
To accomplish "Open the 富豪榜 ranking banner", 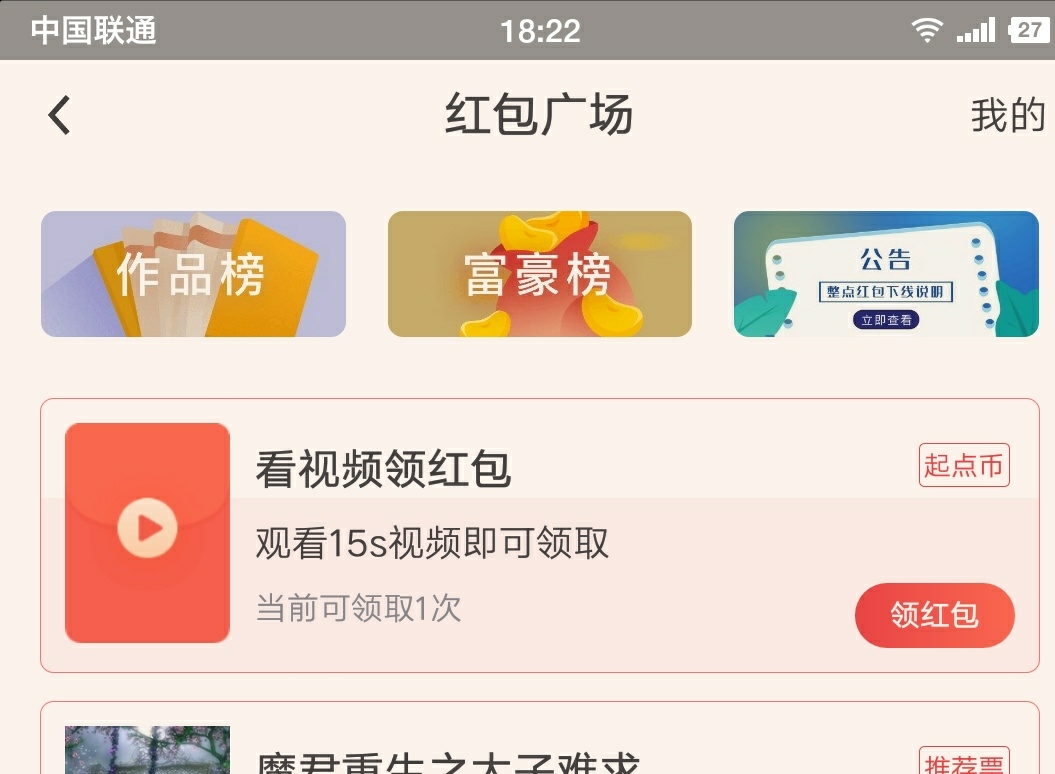I will click(x=540, y=274).
